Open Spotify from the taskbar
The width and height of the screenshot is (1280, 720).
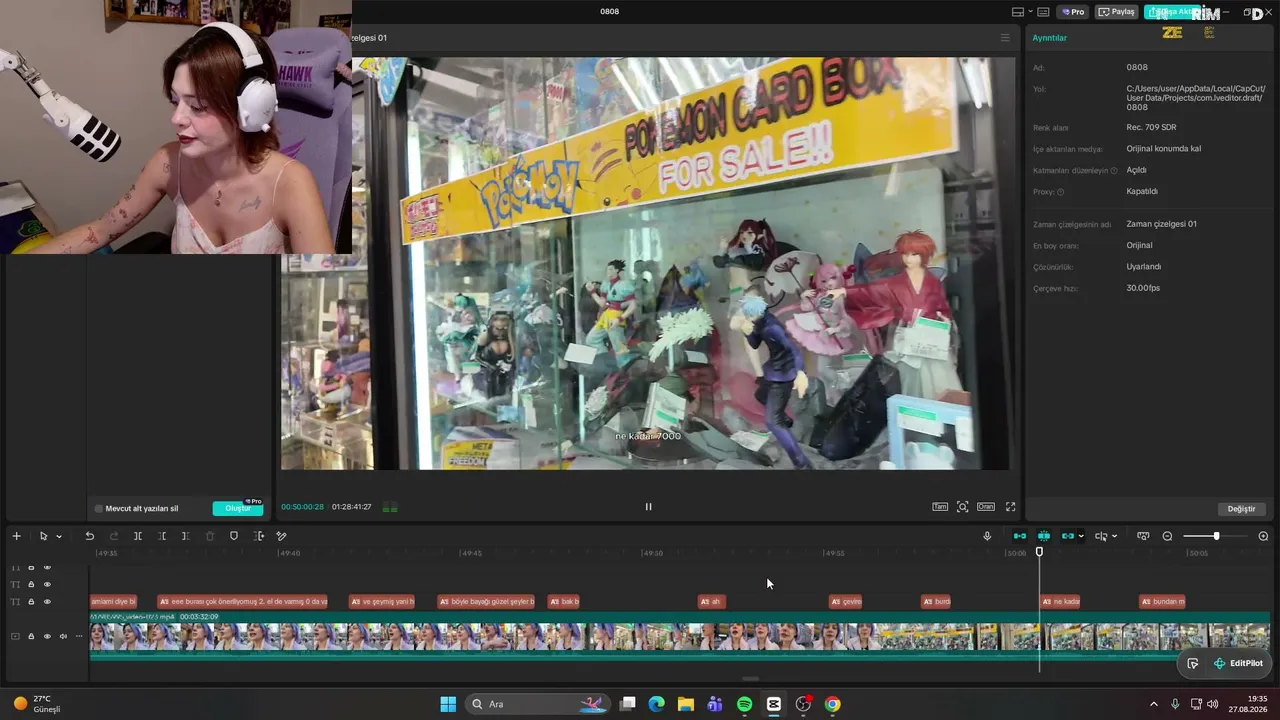coord(744,704)
